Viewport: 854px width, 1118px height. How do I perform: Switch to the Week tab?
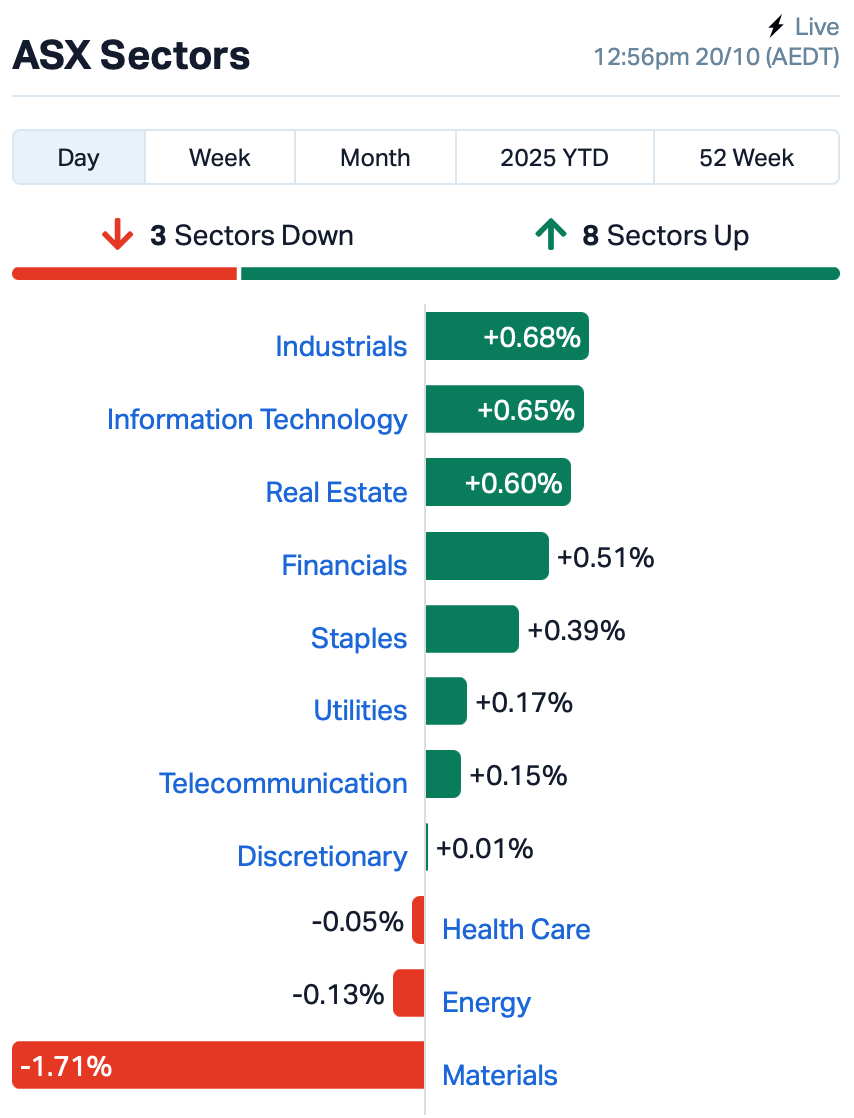(220, 158)
